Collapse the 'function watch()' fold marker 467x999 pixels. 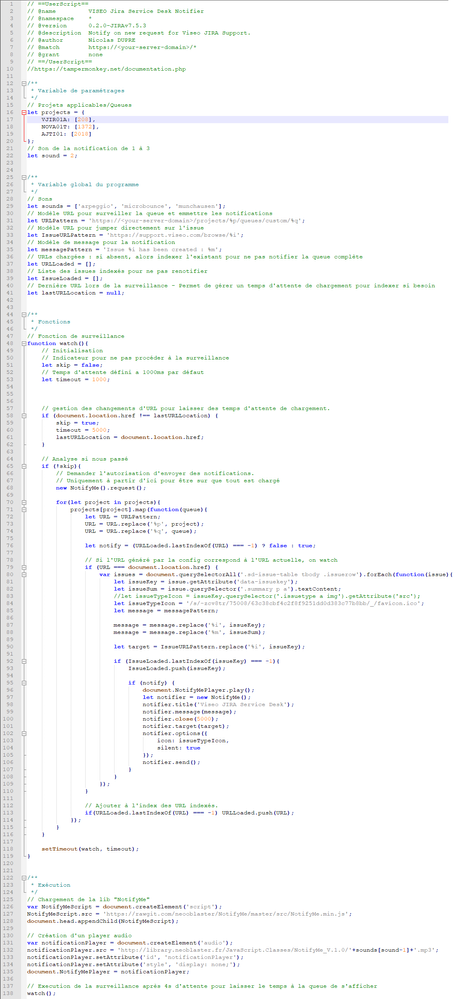23,343
